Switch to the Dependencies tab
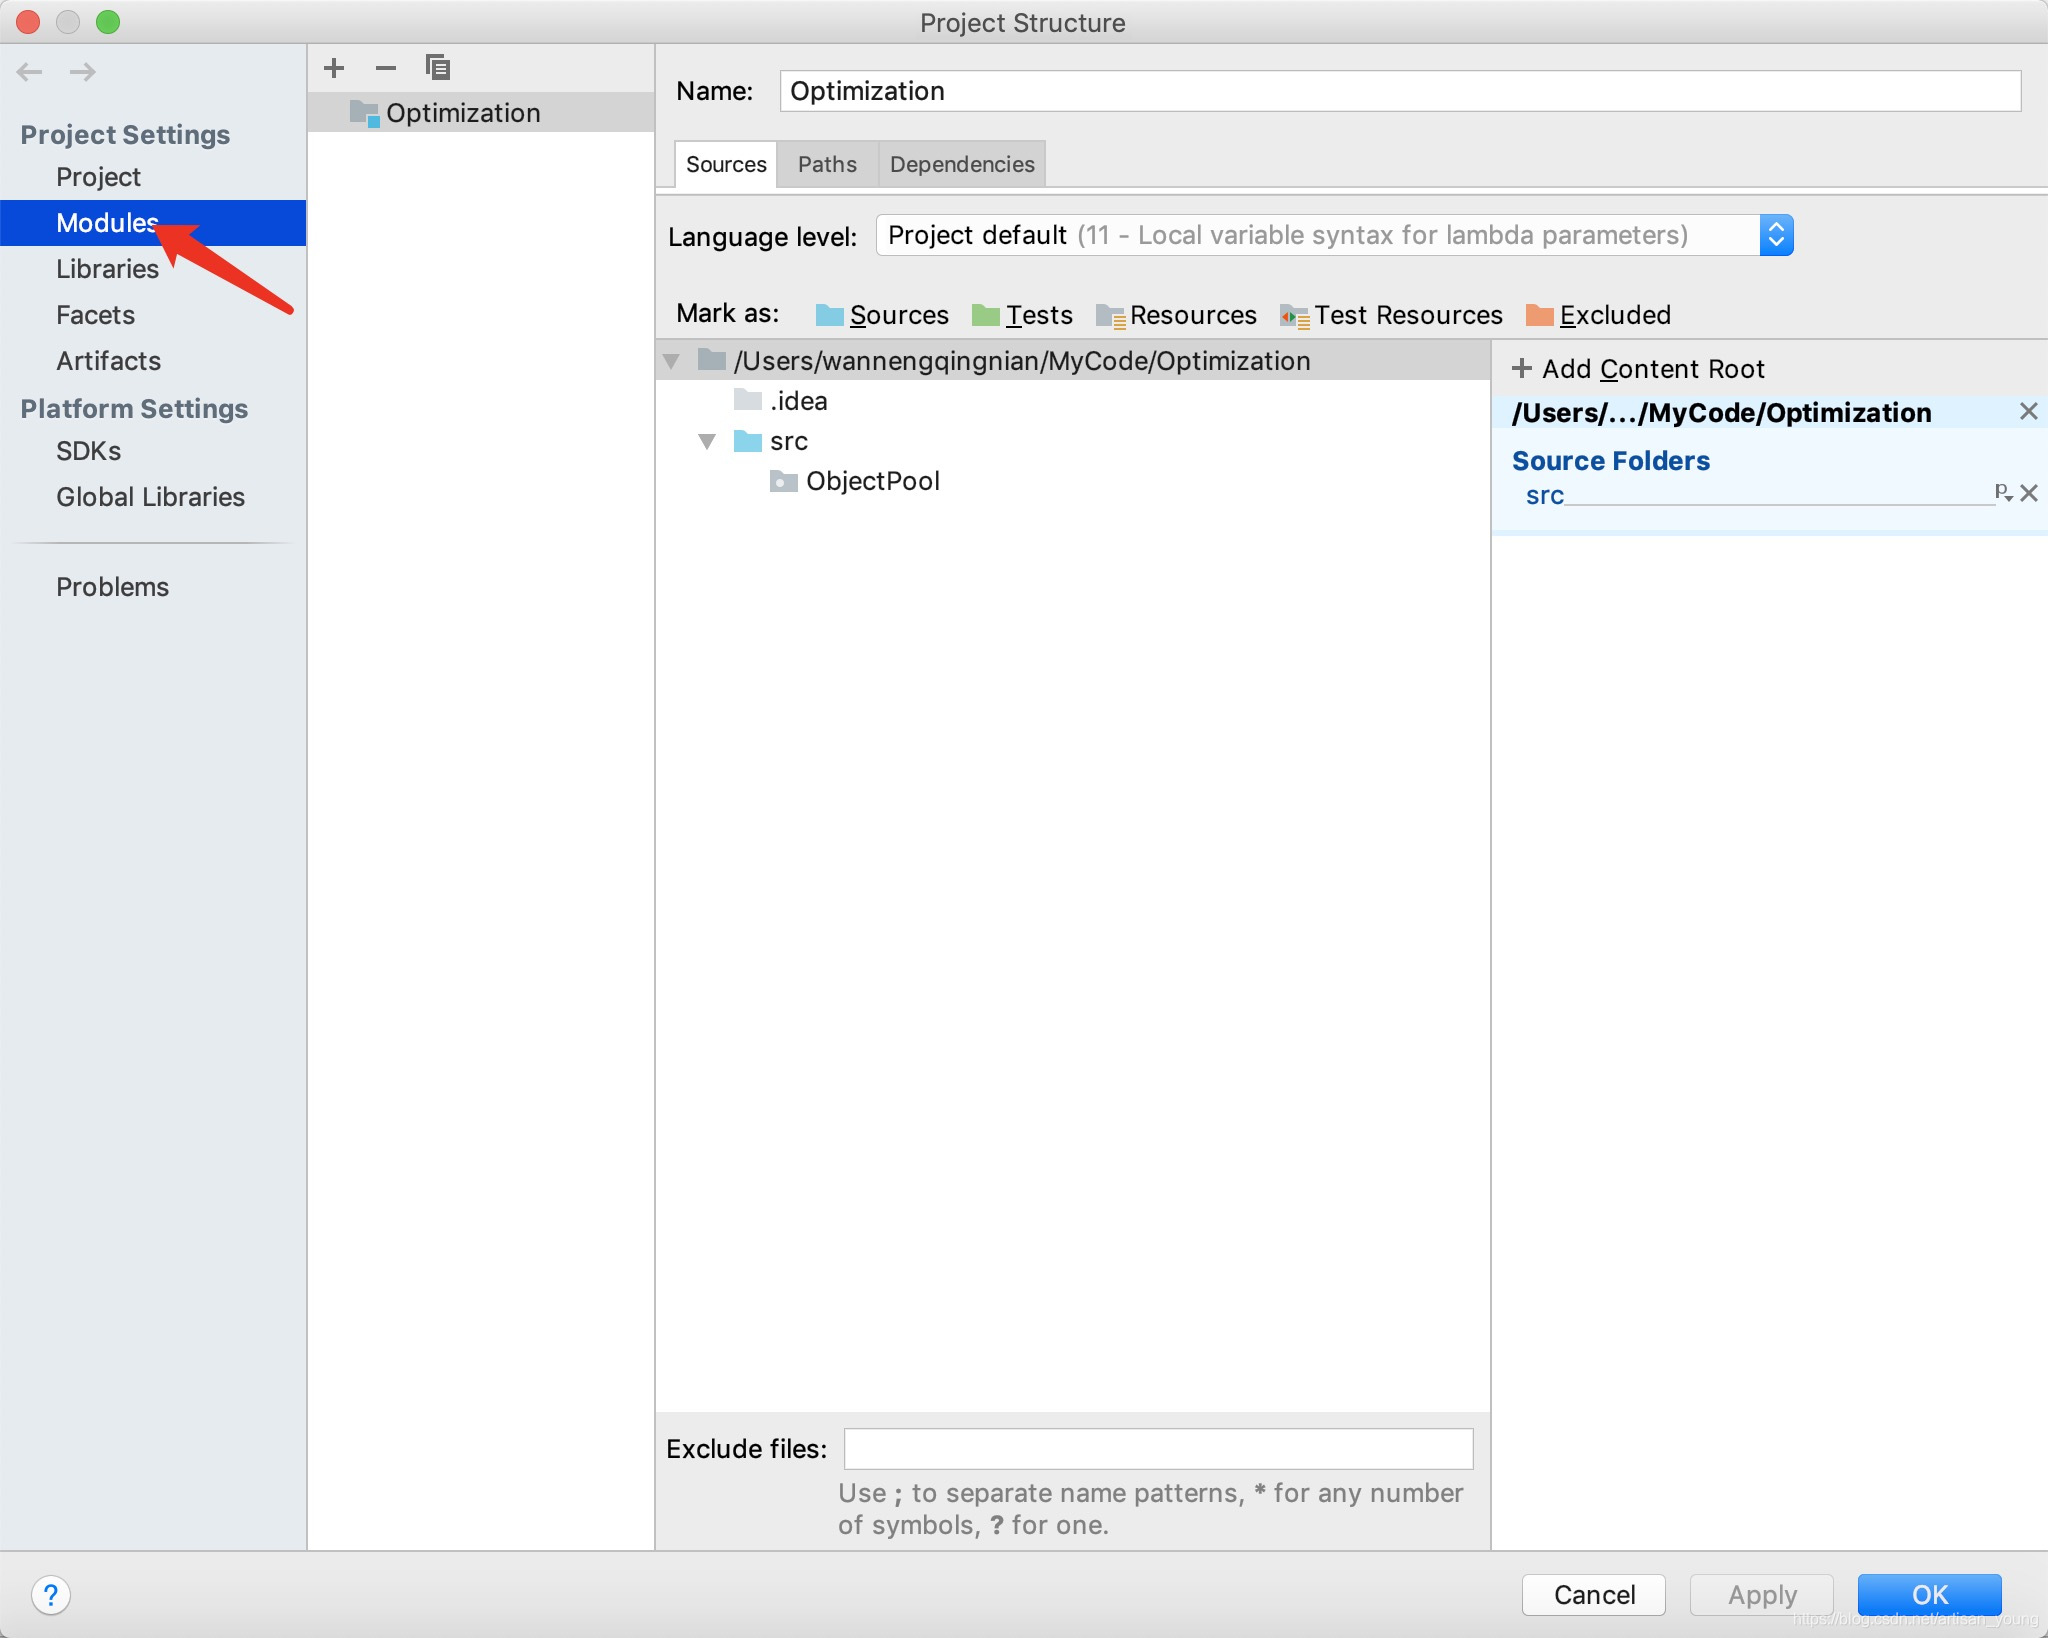The image size is (2048, 1638). [x=961, y=164]
